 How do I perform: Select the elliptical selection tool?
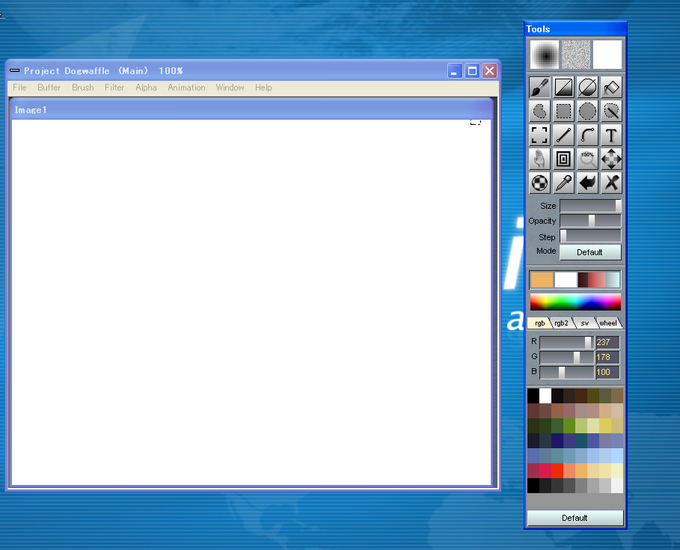587,111
